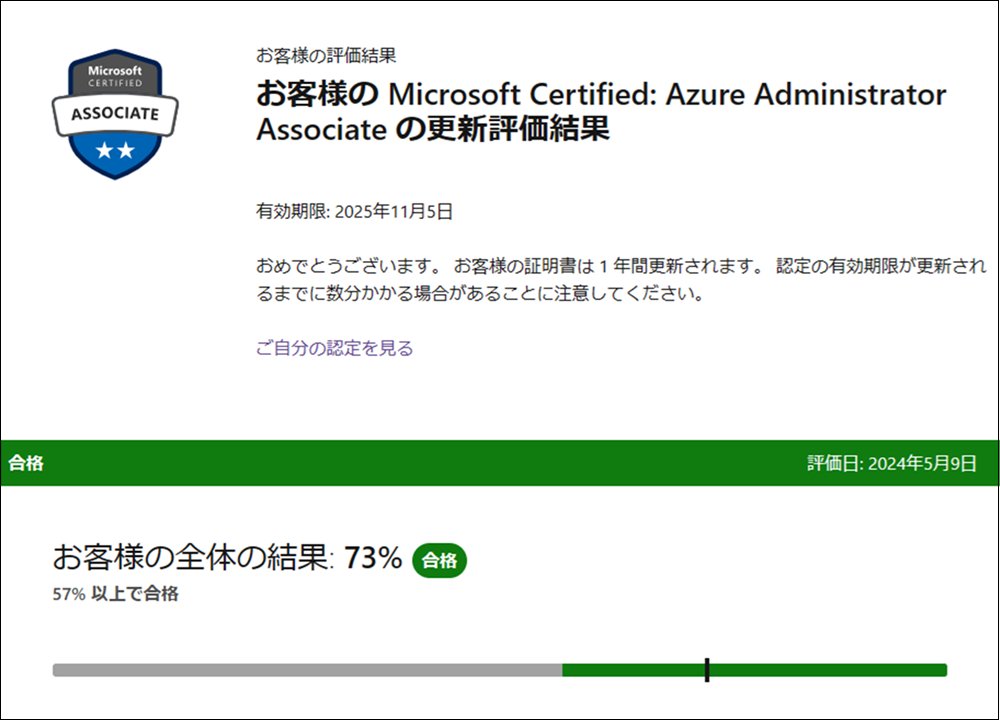1000x720 pixels.
Task: Click the gray portion of the score bar
Action: (307, 670)
